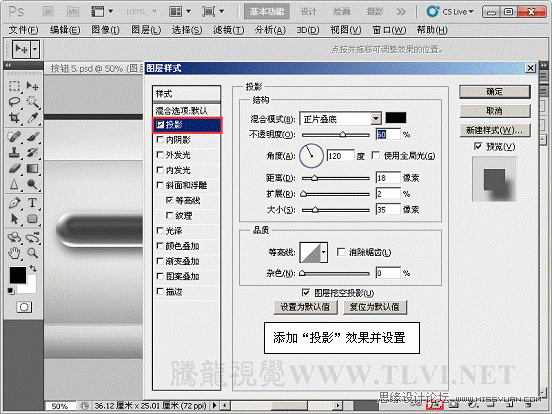The image size is (552, 414).
Task: Select the Path Selection tool
Action: (x=14, y=219)
